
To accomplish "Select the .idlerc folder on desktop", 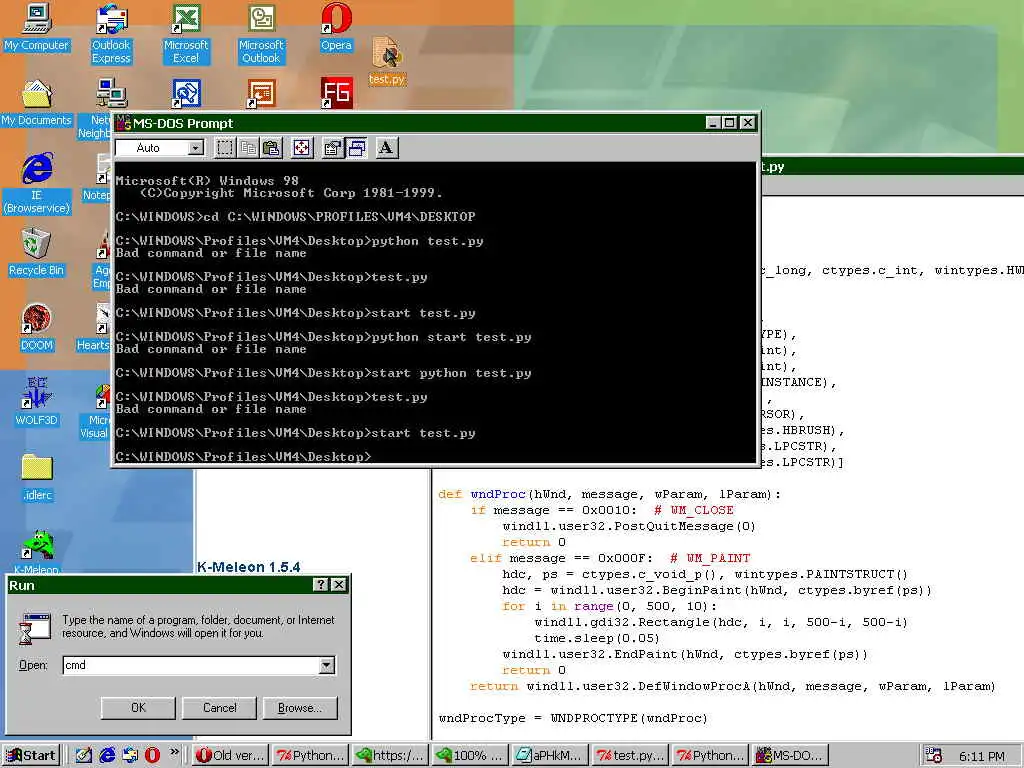I will (x=37, y=478).
